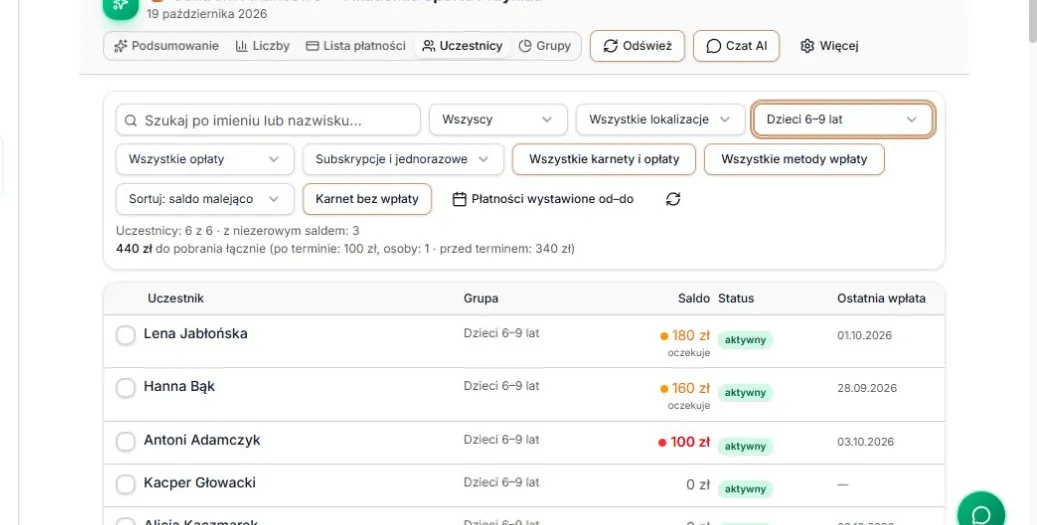Click the Saldo column header
The height and width of the screenshot is (525, 1037).
694,298
